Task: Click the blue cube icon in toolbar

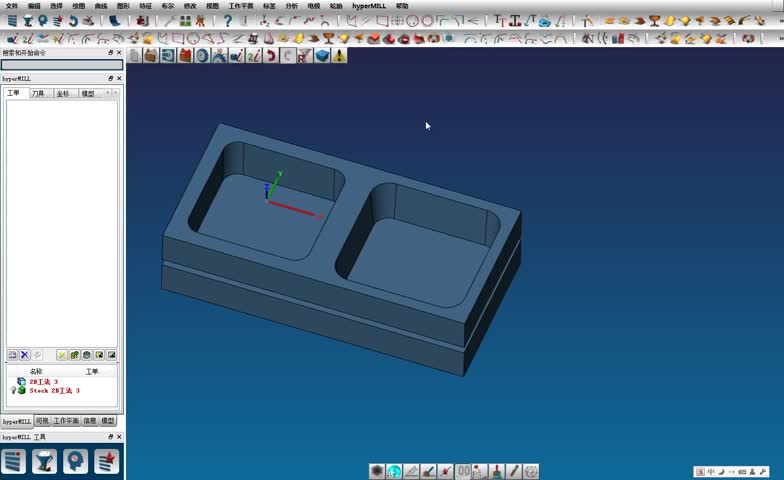Action: click(x=322, y=56)
